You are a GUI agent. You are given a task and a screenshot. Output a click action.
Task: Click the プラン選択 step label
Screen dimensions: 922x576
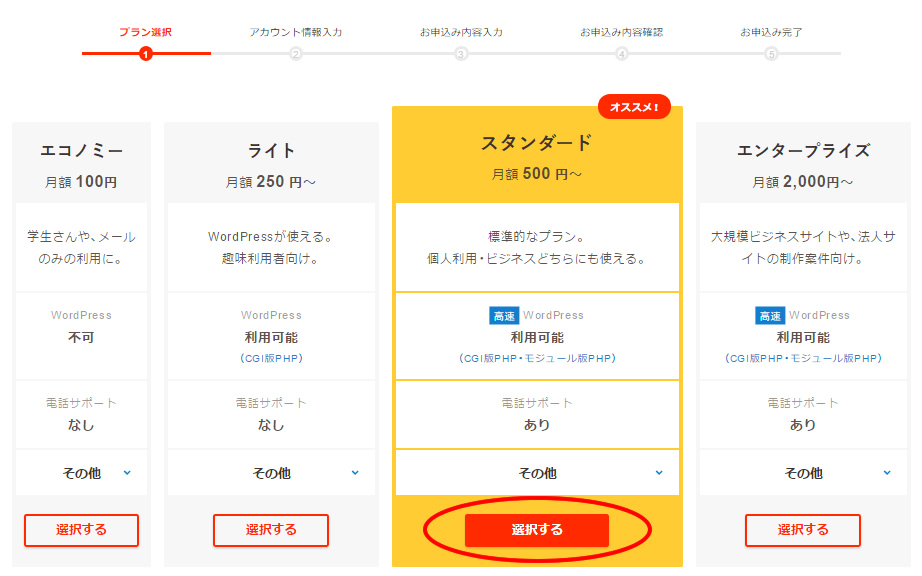coord(146,32)
